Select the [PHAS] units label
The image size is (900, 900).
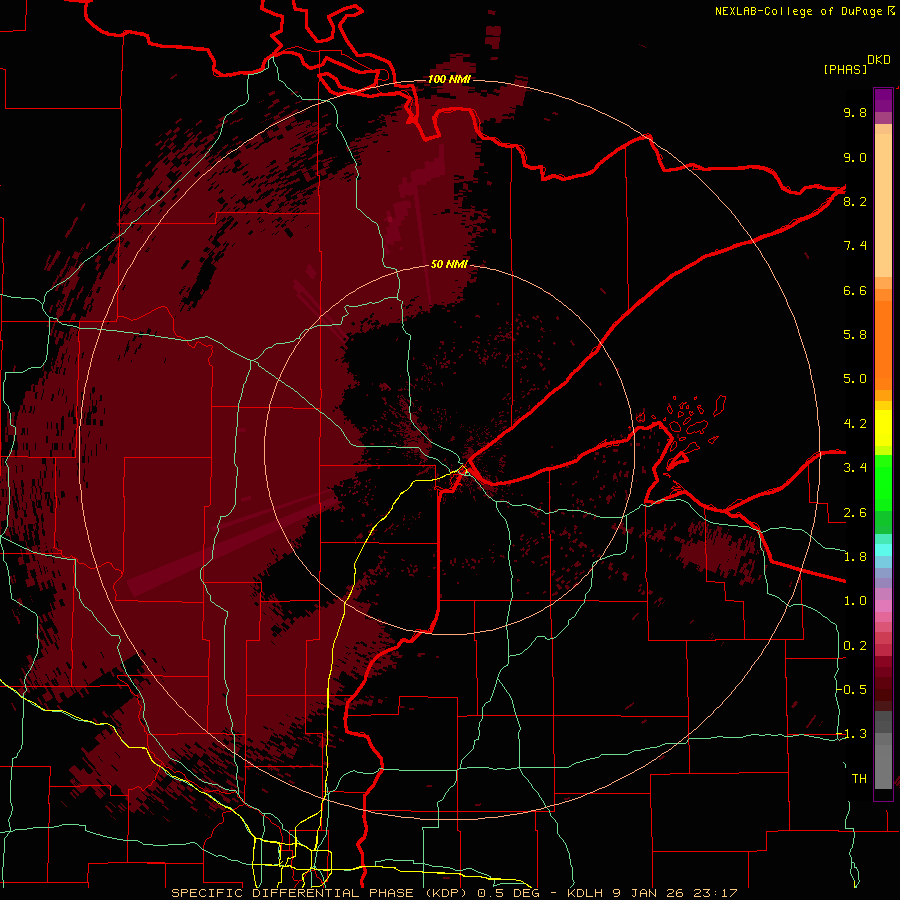tap(845, 69)
